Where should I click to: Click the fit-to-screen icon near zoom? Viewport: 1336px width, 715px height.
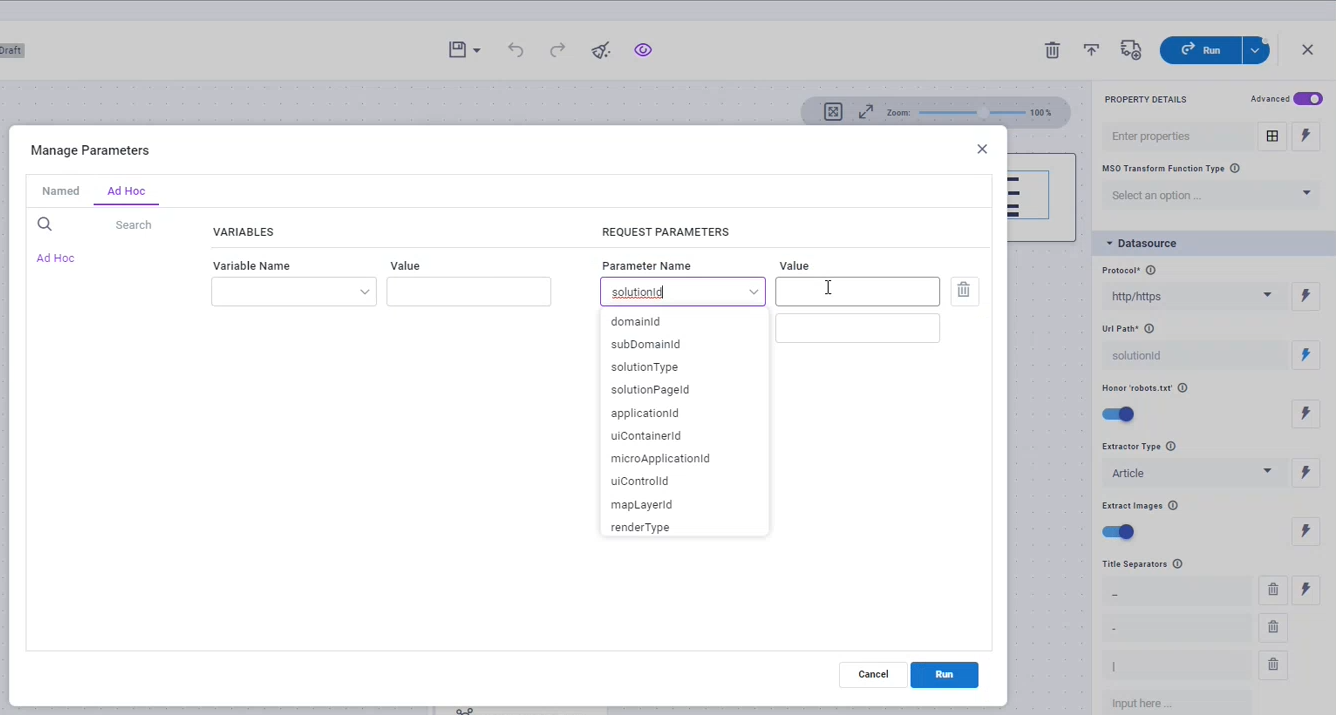[833, 112]
